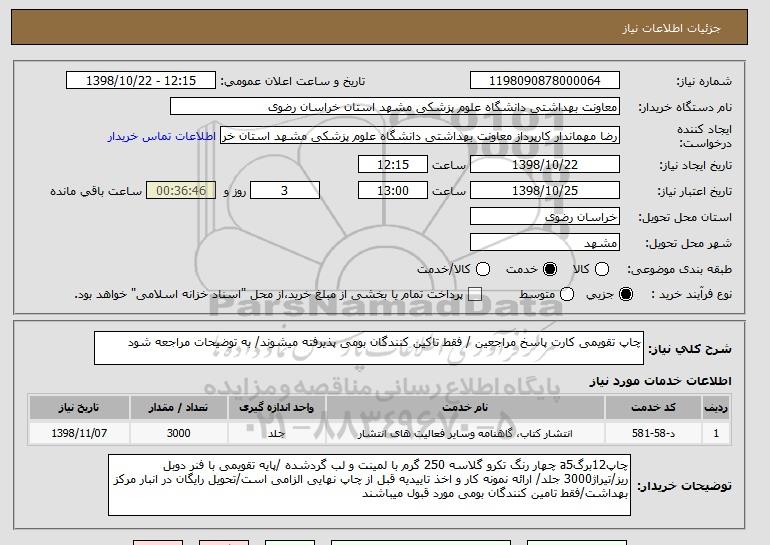Screen dimensions: 770x545
Task: Click the تاریخ نیاز column header
Action: [79, 408]
